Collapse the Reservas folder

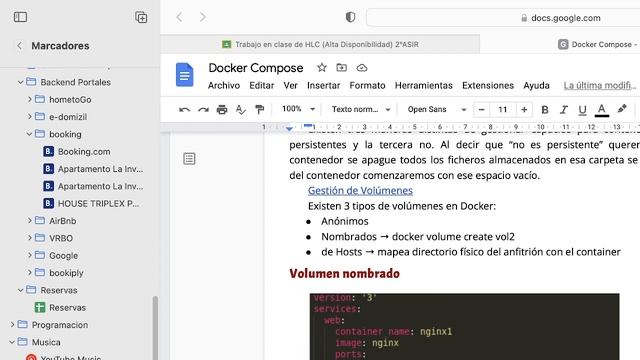(20, 290)
